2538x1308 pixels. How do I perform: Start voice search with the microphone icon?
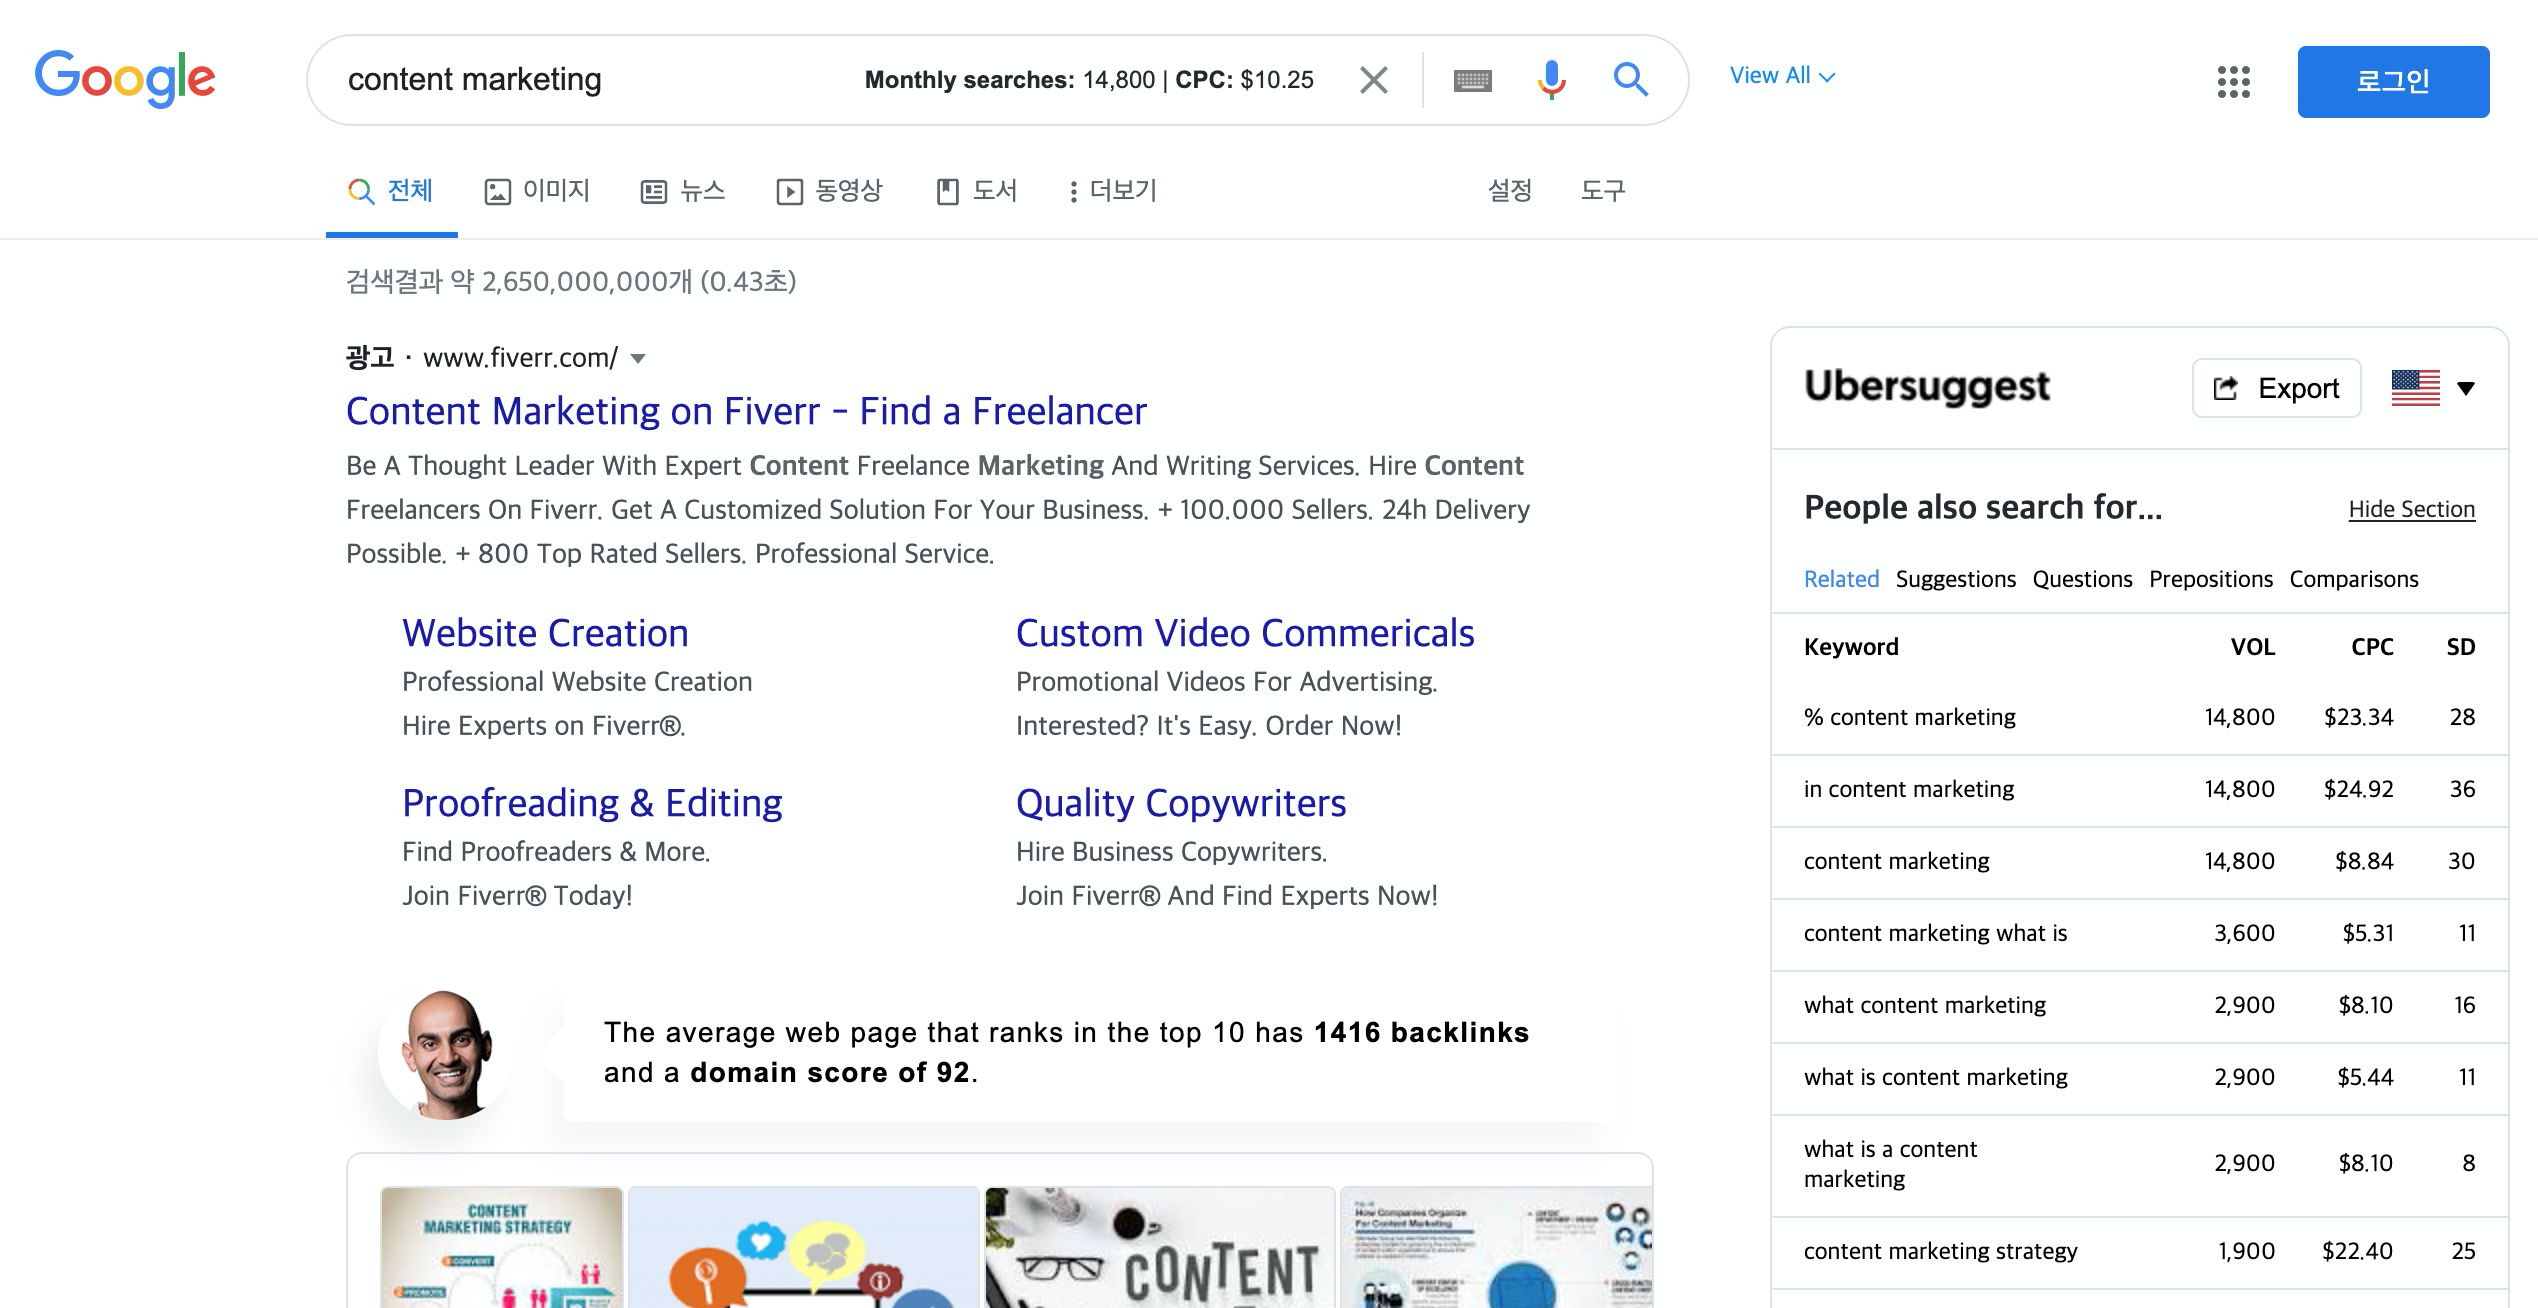[x=1551, y=79]
